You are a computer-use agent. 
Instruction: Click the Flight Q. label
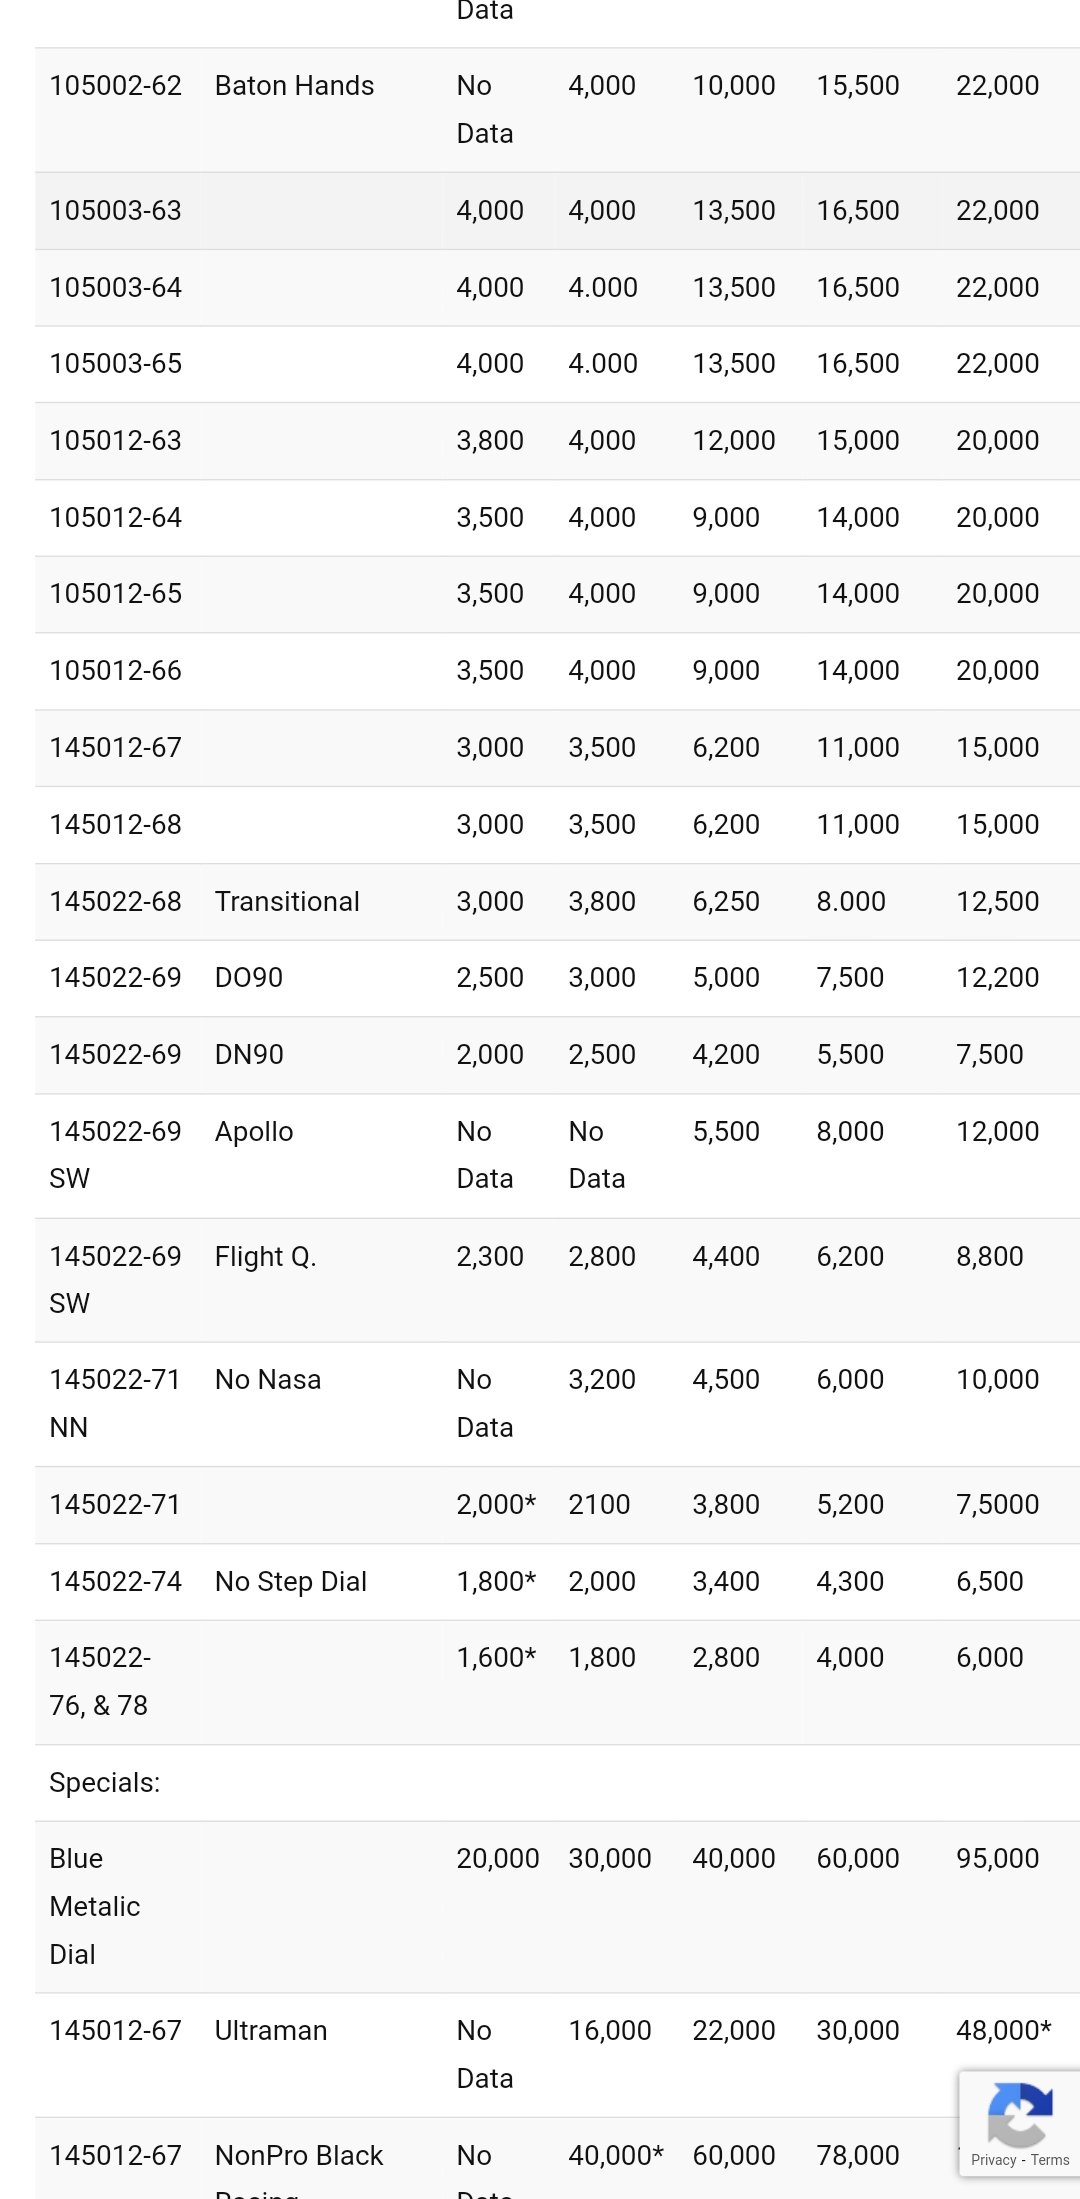265,1257
